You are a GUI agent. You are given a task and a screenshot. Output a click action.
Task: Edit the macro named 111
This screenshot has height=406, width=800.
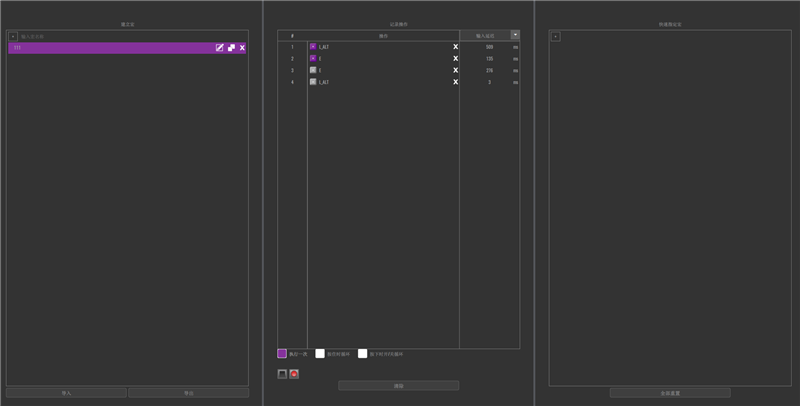tap(219, 47)
